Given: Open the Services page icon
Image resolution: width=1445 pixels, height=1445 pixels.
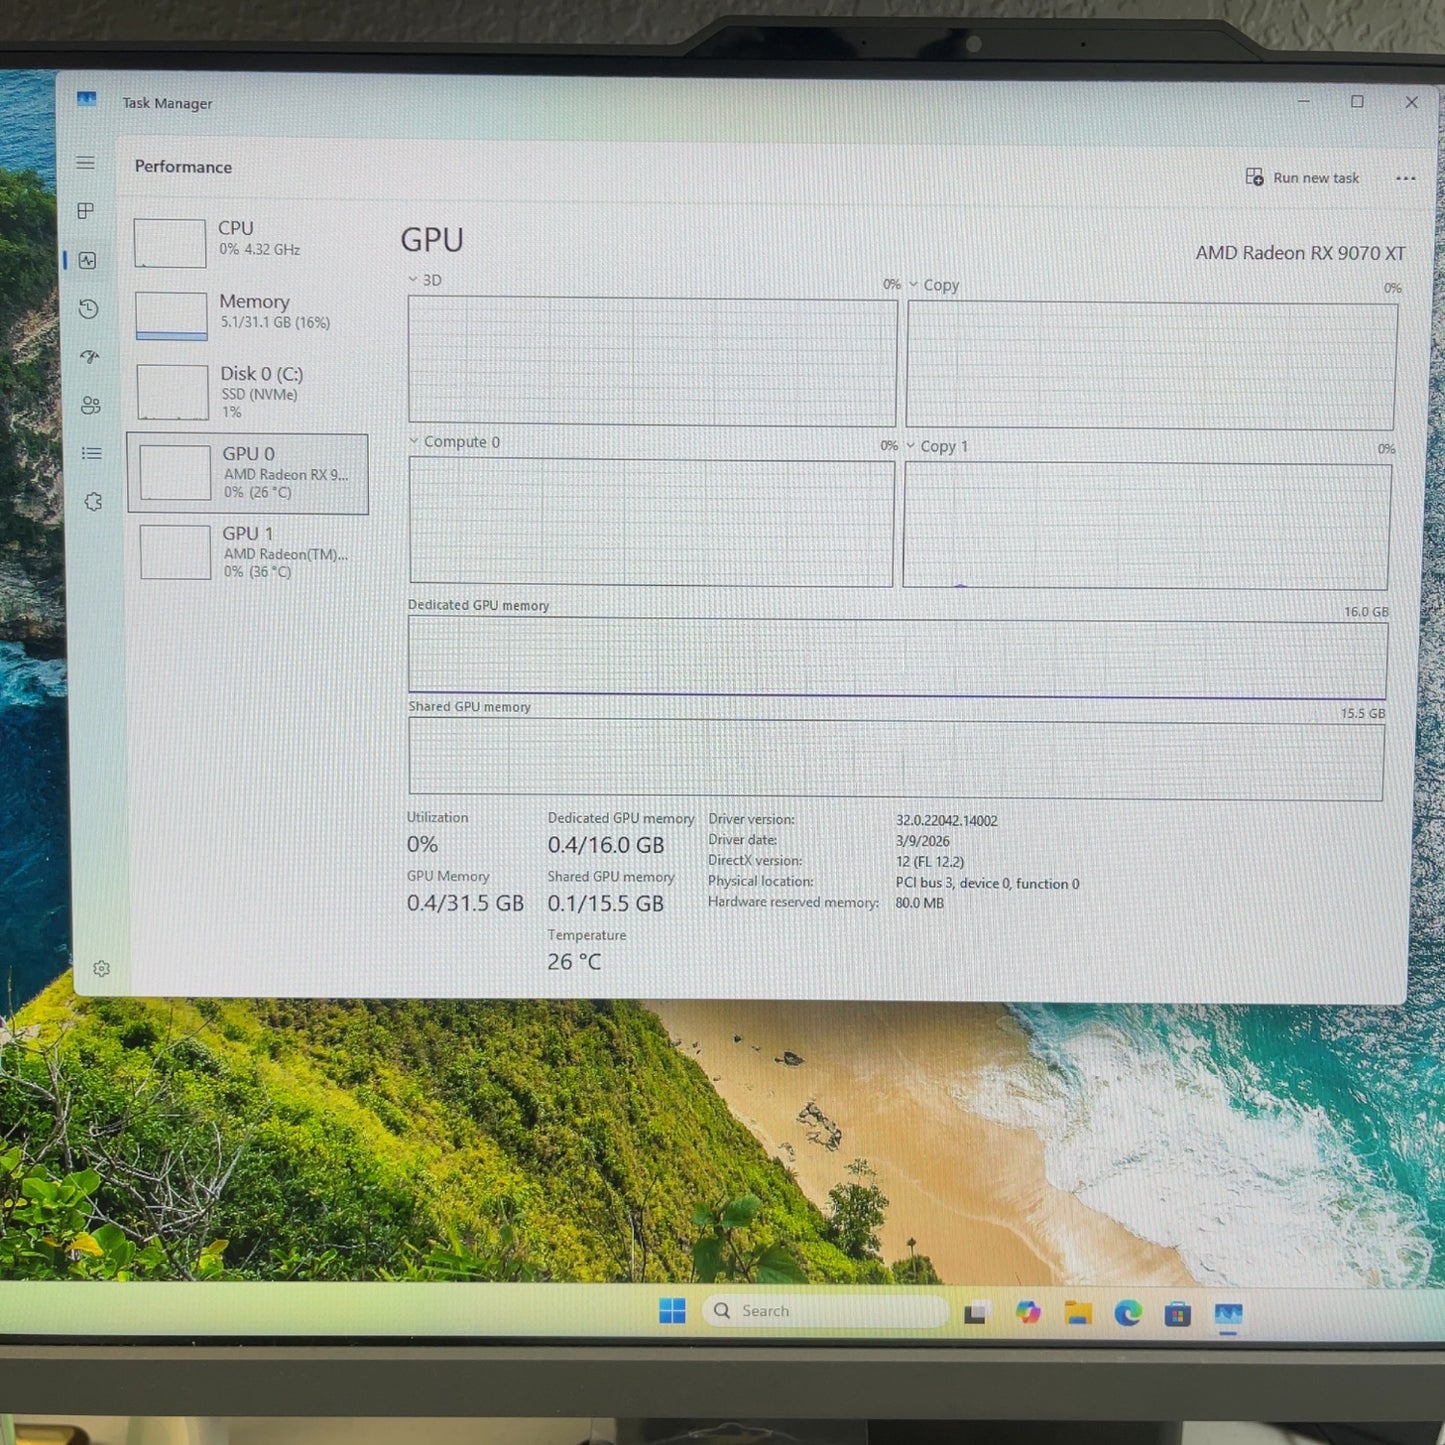Looking at the screenshot, I should [x=93, y=501].
